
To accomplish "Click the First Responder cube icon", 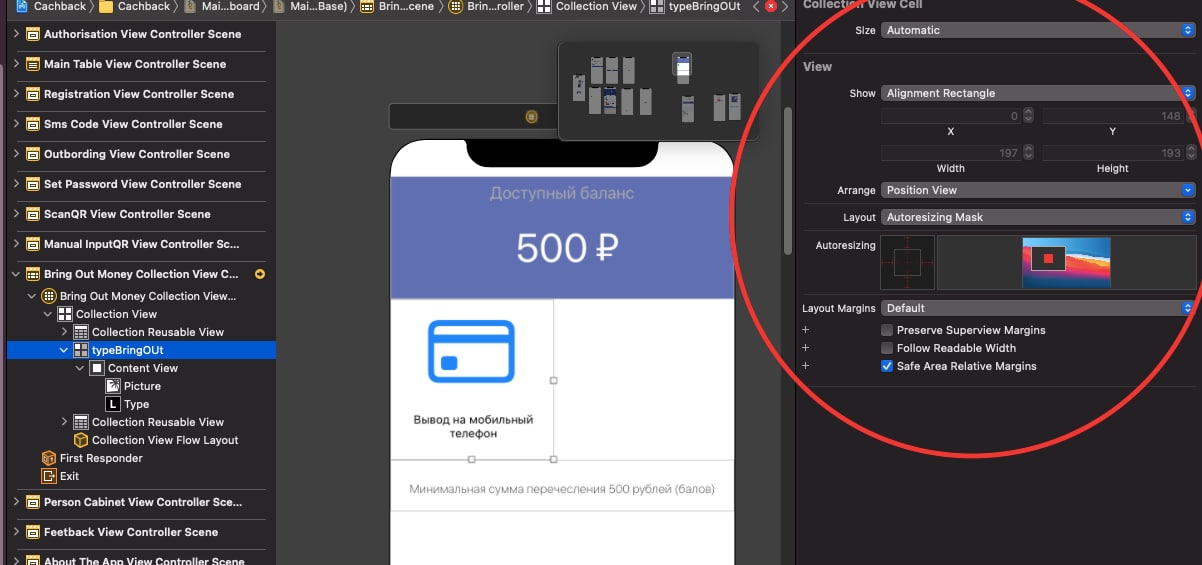I will 49,458.
